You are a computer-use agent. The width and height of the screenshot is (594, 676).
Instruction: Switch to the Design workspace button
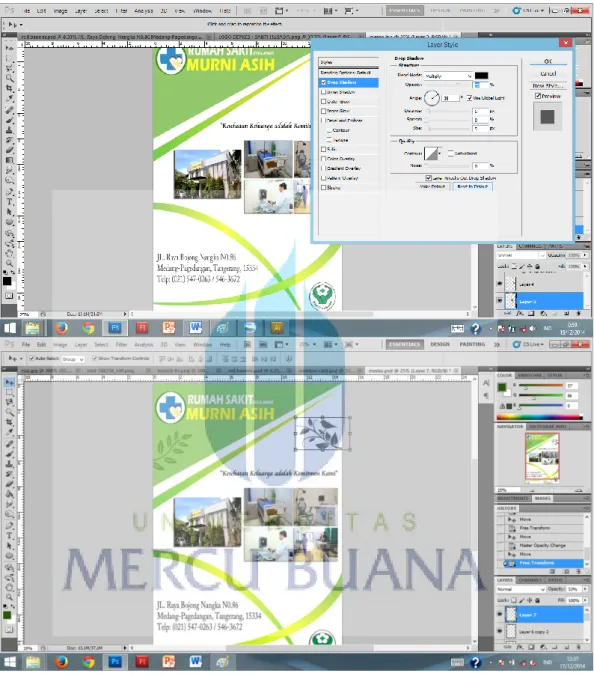[x=440, y=344]
